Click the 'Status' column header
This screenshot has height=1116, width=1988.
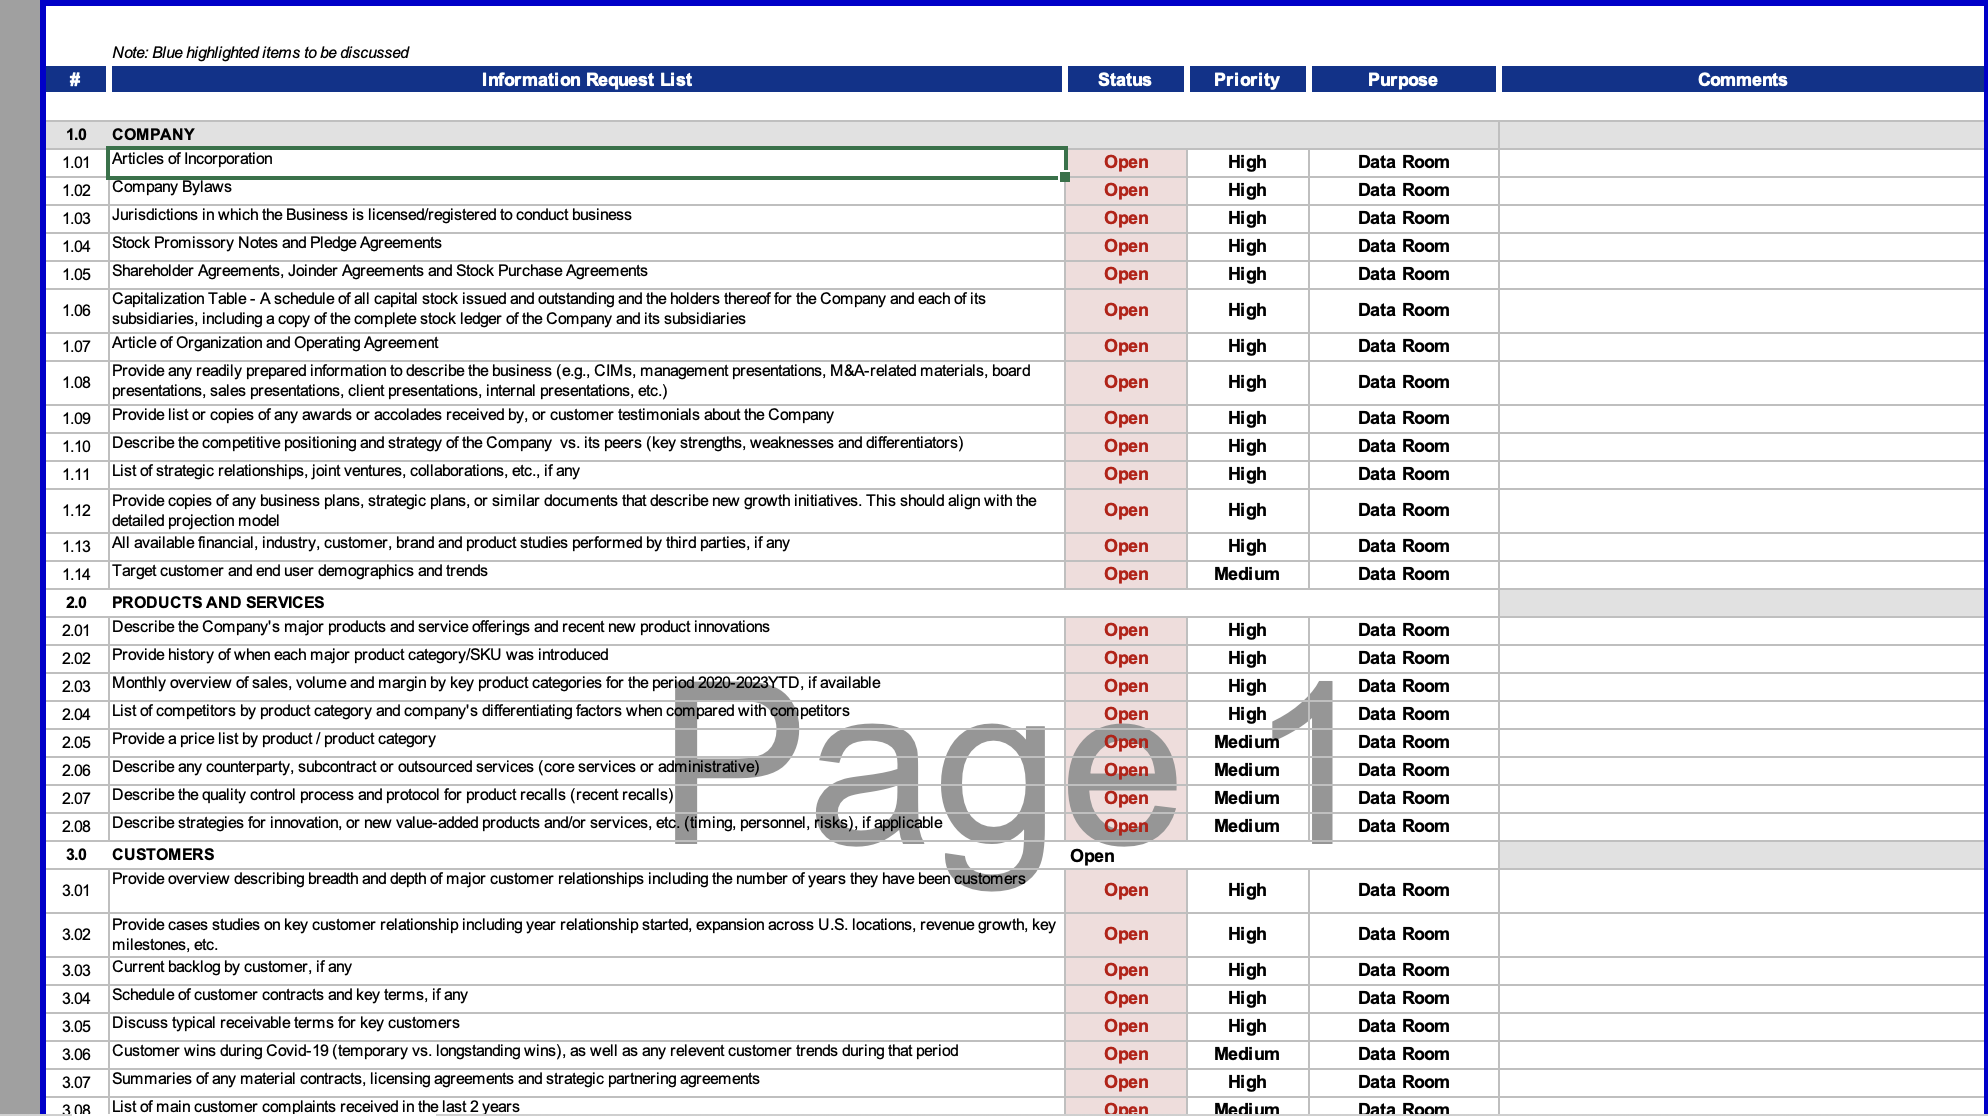click(1125, 79)
